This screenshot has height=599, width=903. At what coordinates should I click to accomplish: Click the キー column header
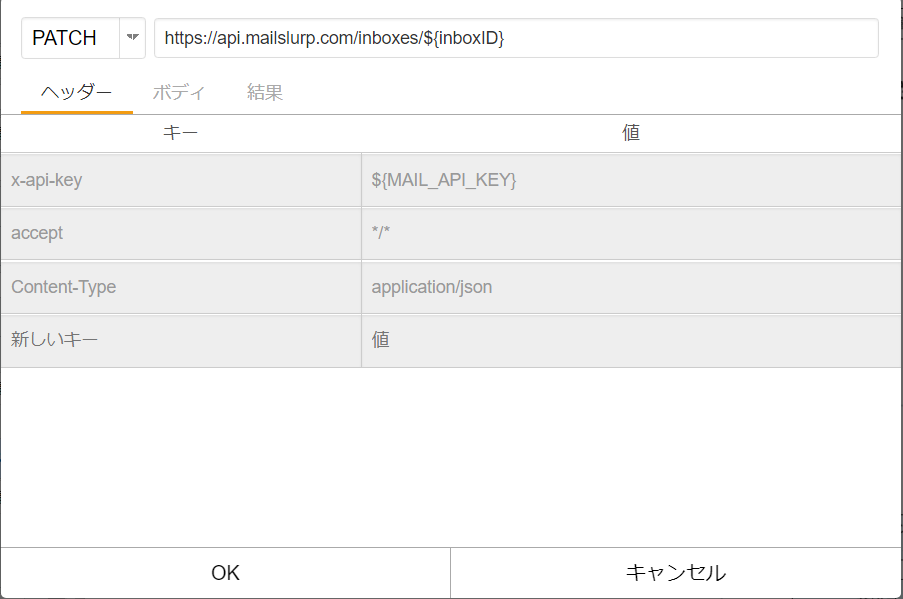[x=181, y=133]
